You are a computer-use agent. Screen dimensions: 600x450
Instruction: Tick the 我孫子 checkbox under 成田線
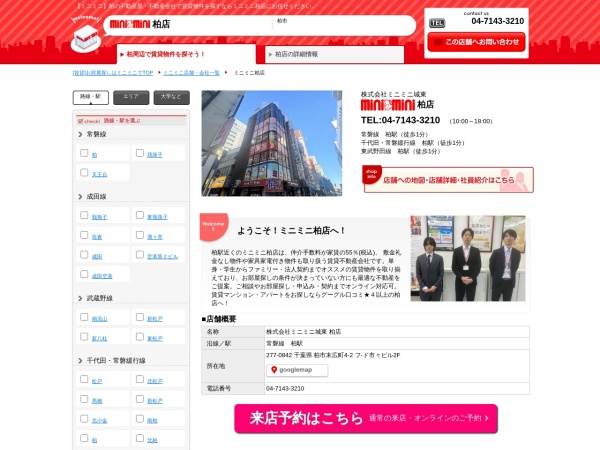[84, 215]
